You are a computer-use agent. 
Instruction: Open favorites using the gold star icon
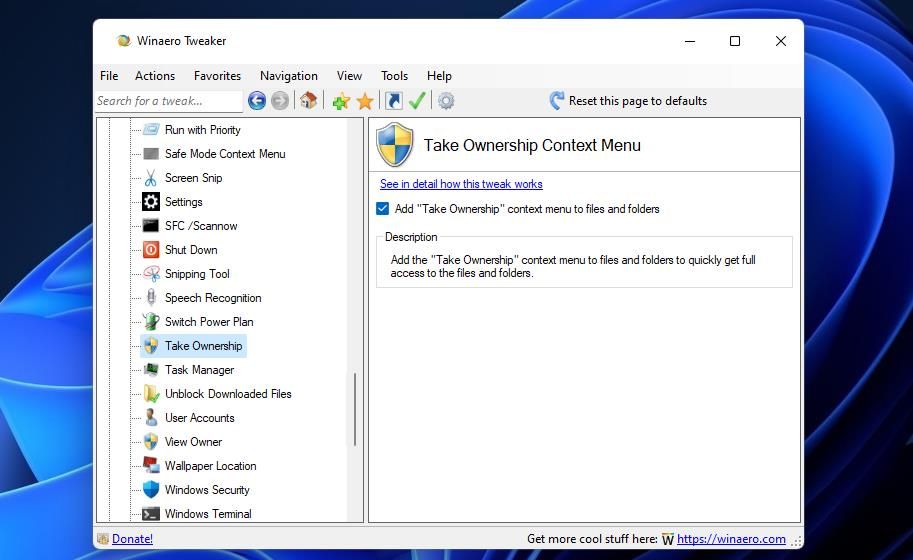[x=365, y=101]
